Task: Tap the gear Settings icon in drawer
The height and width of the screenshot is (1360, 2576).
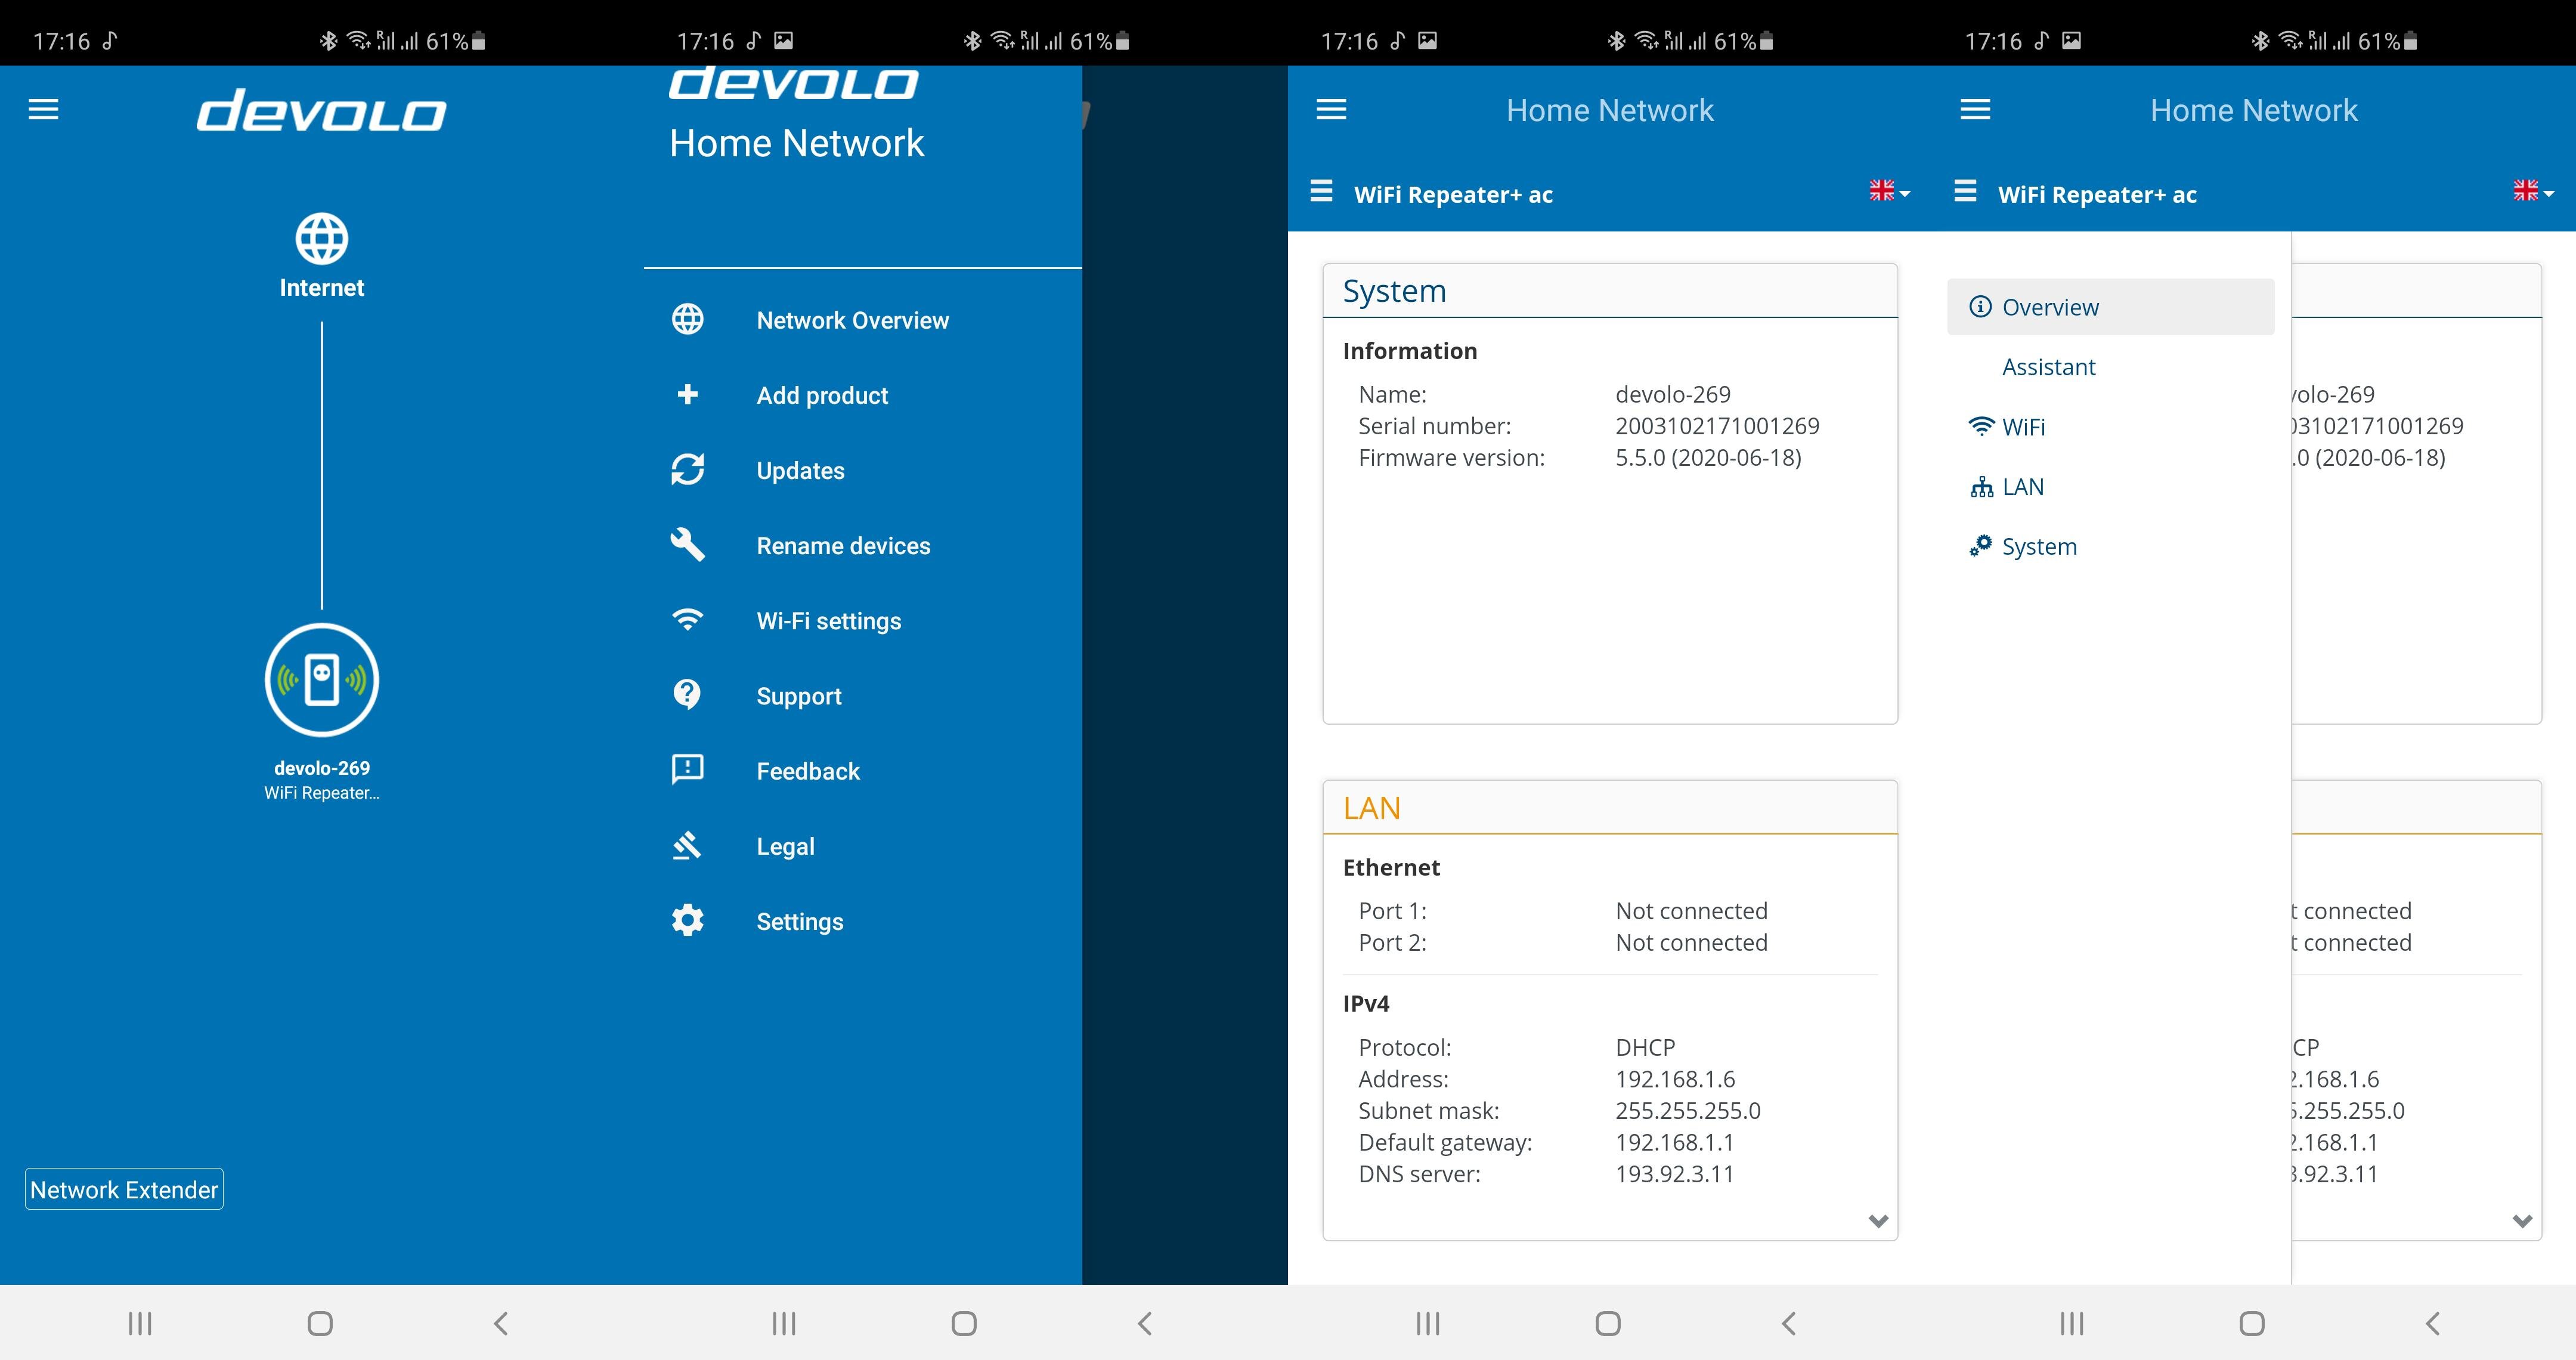Action: 687,920
